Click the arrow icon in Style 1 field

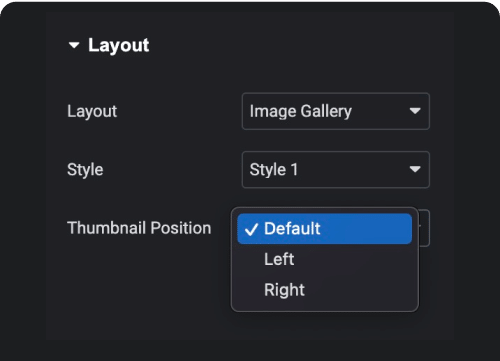tap(415, 169)
